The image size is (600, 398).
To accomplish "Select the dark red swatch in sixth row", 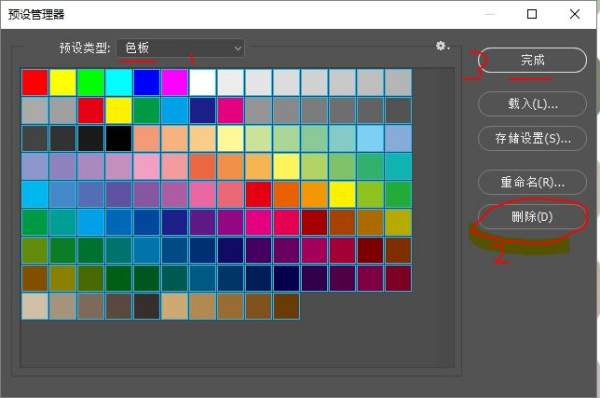I will pyautogui.click(x=314, y=222).
